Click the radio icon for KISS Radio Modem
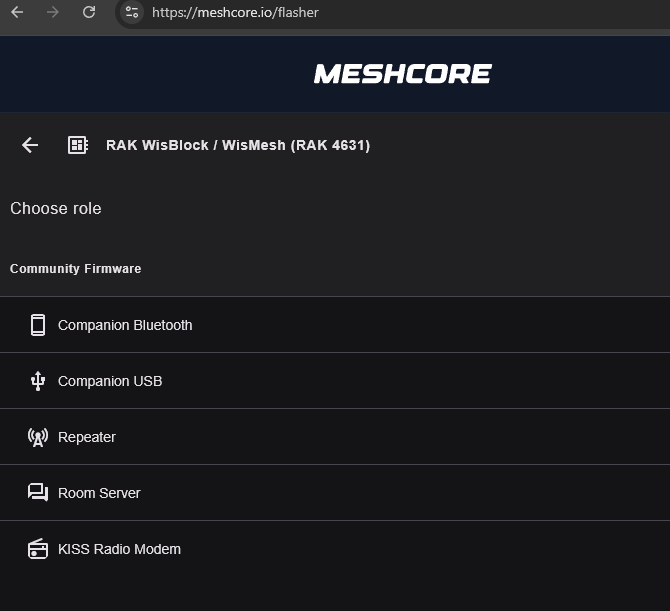 [x=38, y=549]
